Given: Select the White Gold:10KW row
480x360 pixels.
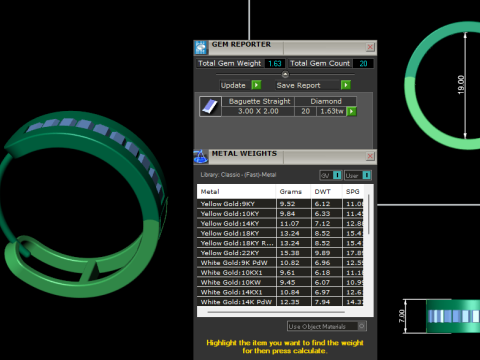Looking at the screenshot, I should 280,282.
